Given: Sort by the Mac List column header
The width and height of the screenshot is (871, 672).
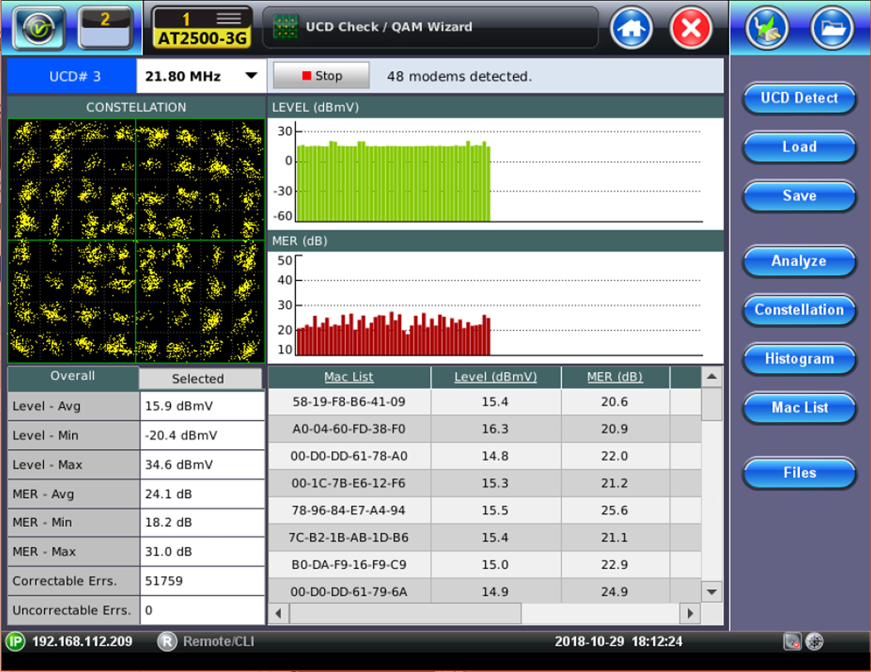Looking at the screenshot, I should [349, 377].
